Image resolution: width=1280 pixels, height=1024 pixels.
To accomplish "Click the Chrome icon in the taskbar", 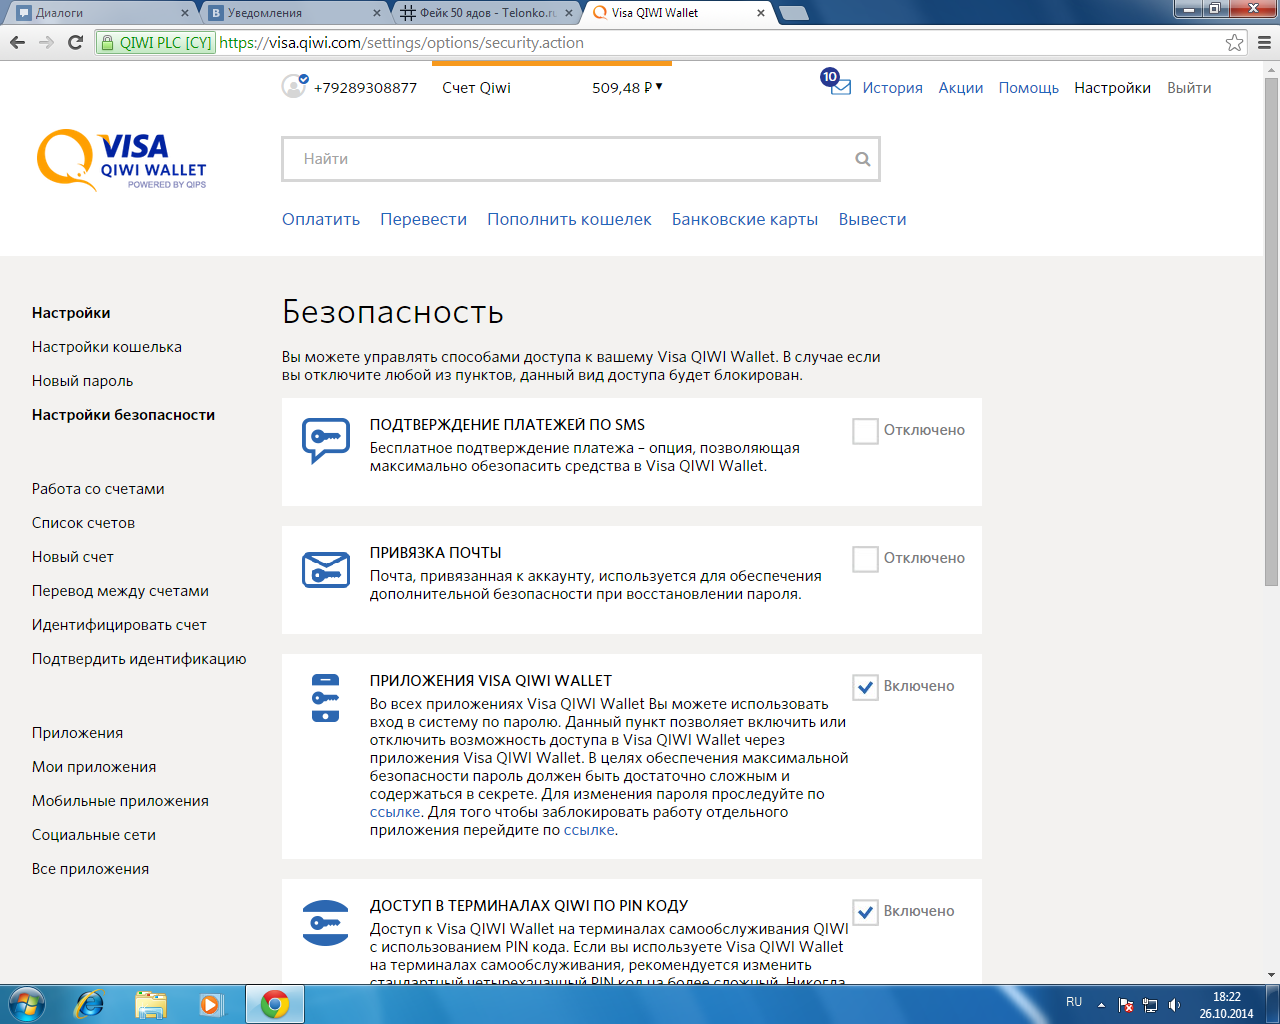I will tap(275, 1004).
